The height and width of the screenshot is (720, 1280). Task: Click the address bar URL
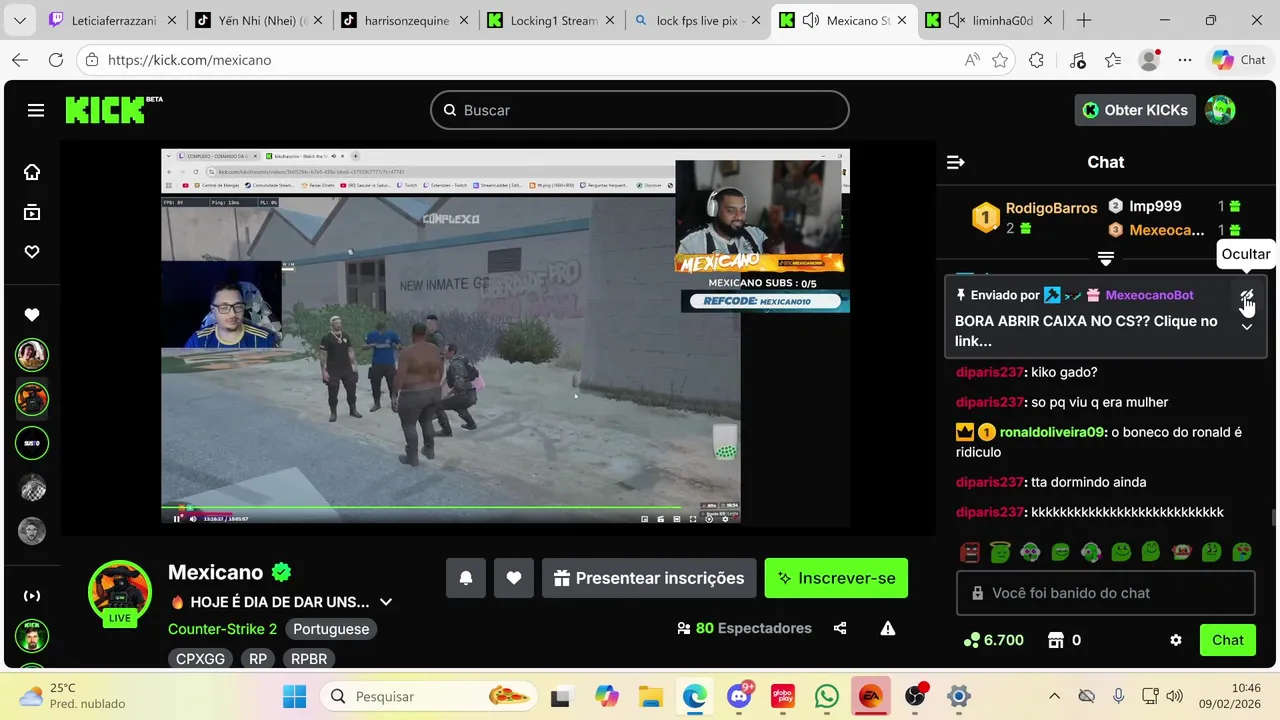pos(189,60)
